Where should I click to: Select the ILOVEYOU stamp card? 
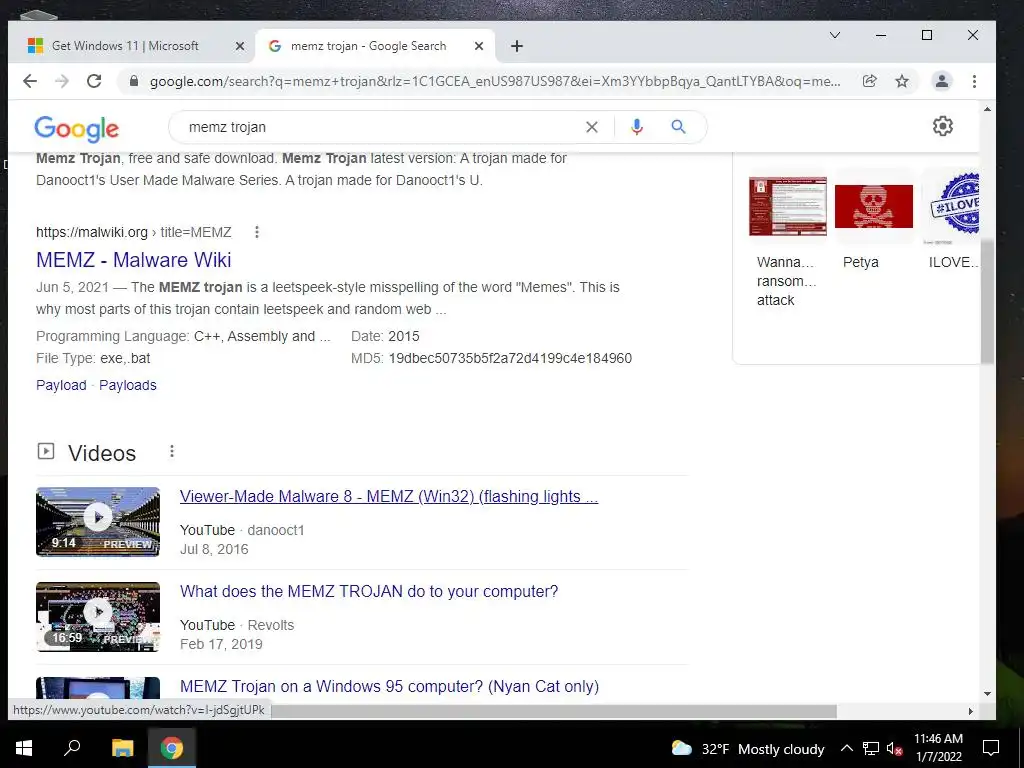click(952, 219)
